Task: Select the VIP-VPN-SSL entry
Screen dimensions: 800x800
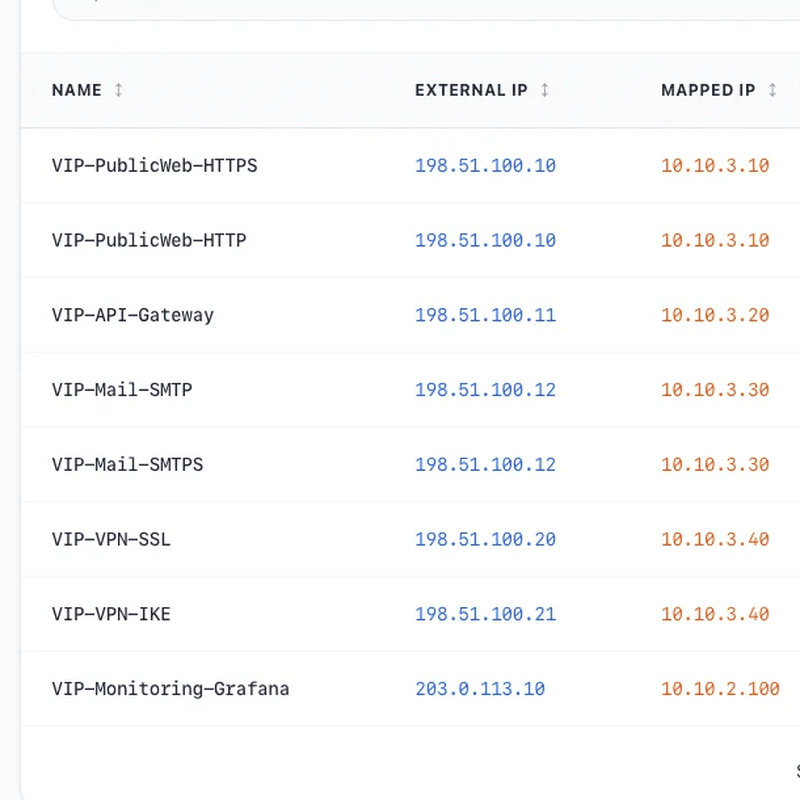Action: coord(111,539)
